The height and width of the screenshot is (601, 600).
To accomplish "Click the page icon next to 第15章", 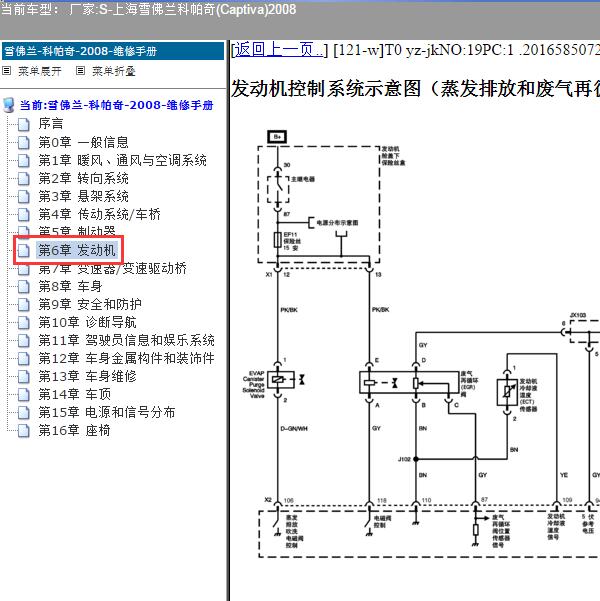I will [x=24, y=413].
